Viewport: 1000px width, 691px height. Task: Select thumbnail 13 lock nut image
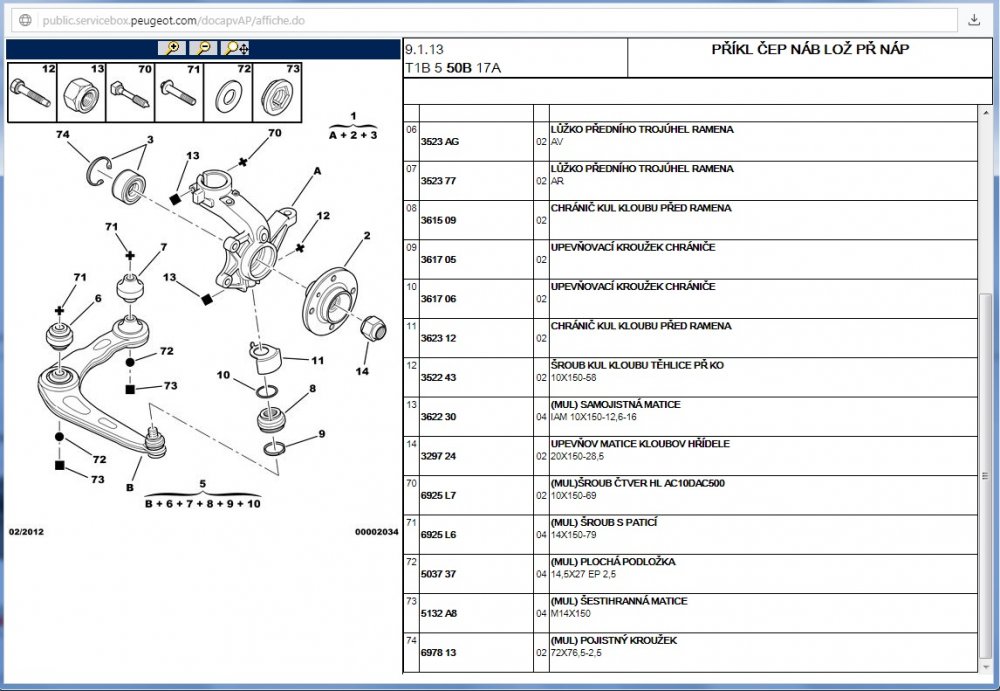coord(81,92)
